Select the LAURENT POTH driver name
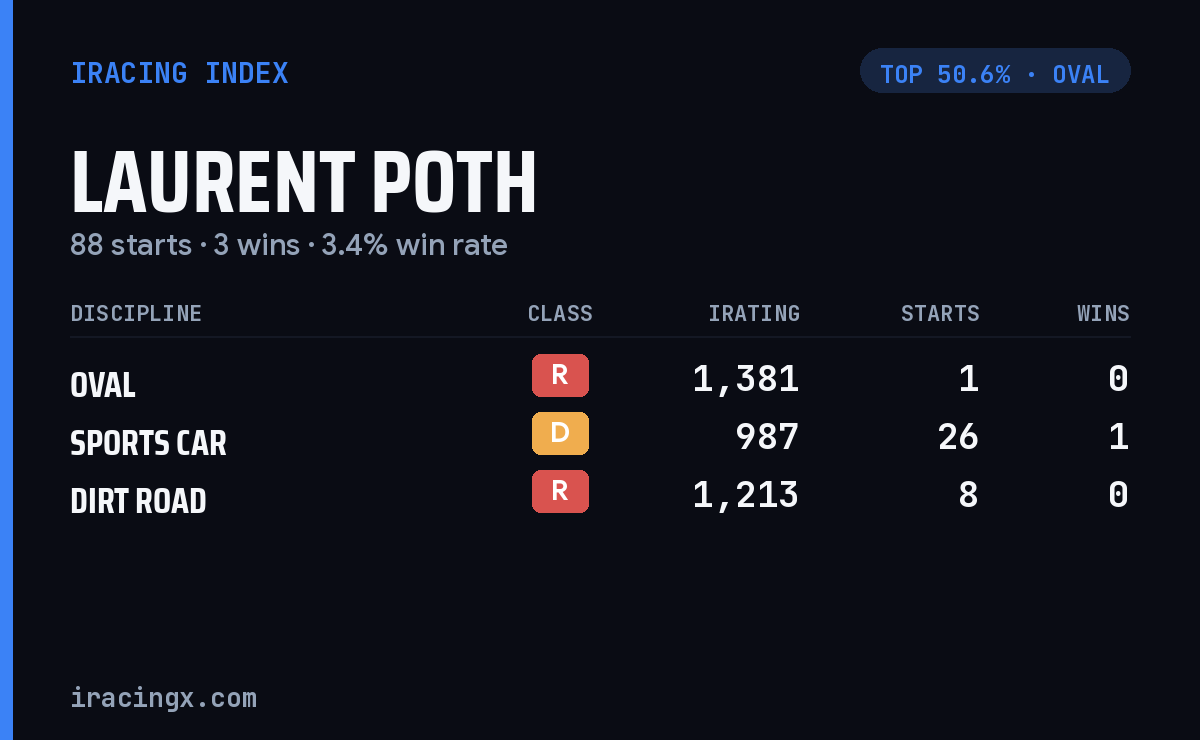Viewport: 1200px width, 740px height. coord(304,183)
